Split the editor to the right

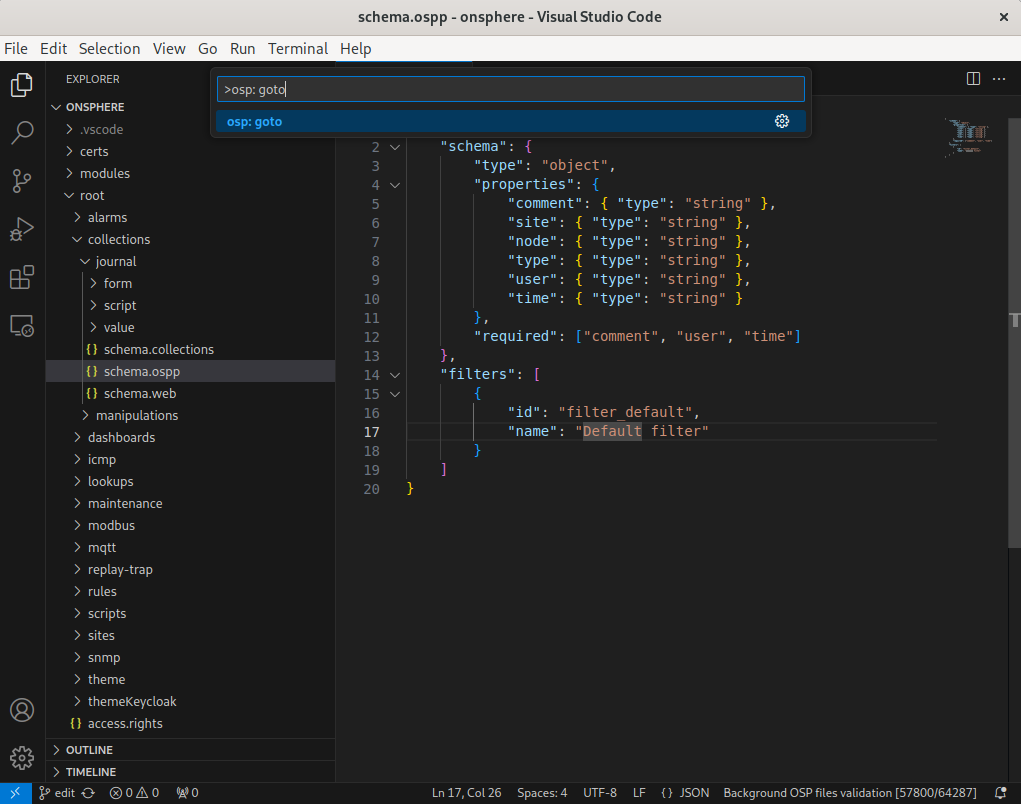coord(973,79)
